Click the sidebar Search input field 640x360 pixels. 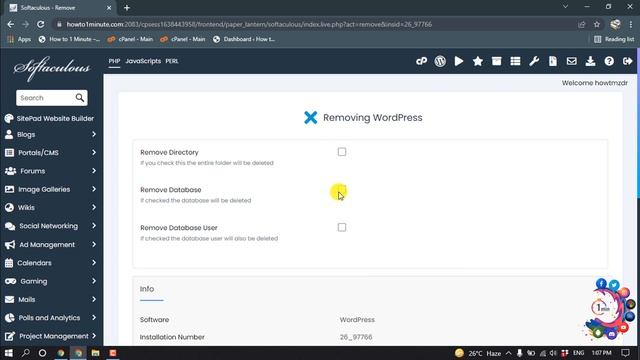pyautogui.click(x=46, y=98)
